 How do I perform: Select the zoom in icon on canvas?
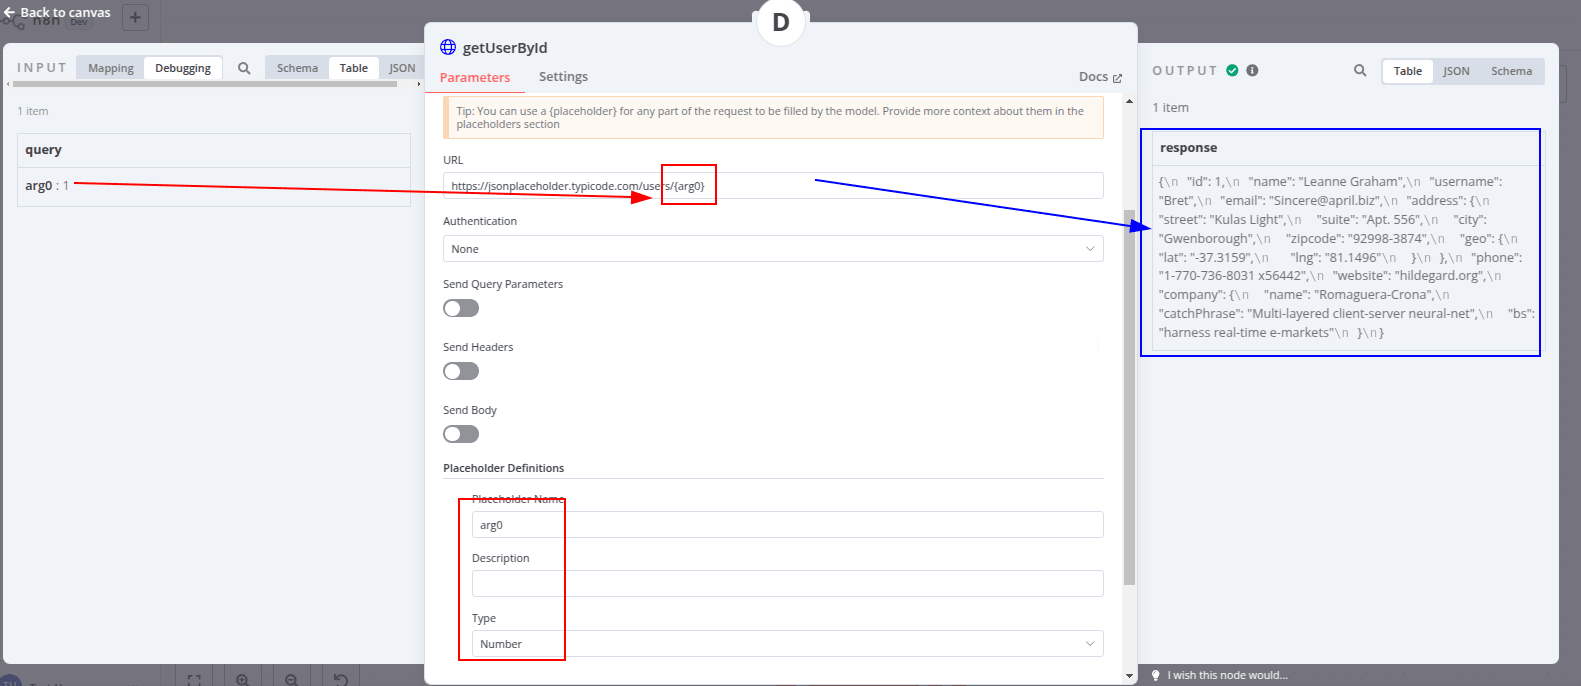pos(243,680)
